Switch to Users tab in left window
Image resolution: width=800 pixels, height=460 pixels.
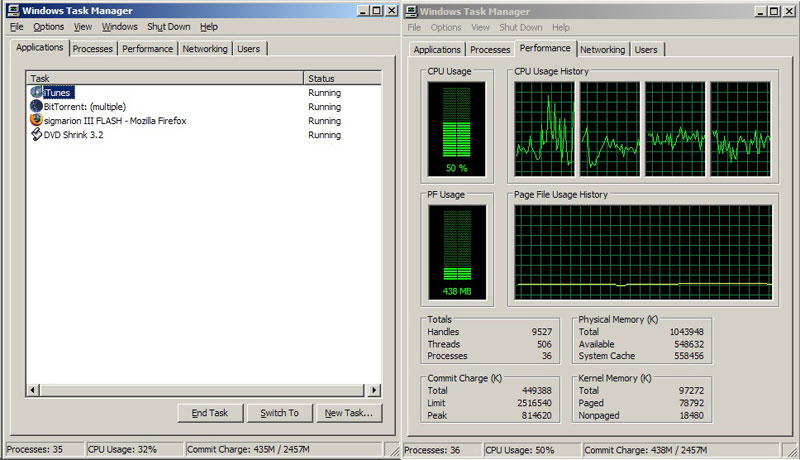pyautogui.click(x=248, y=49)
